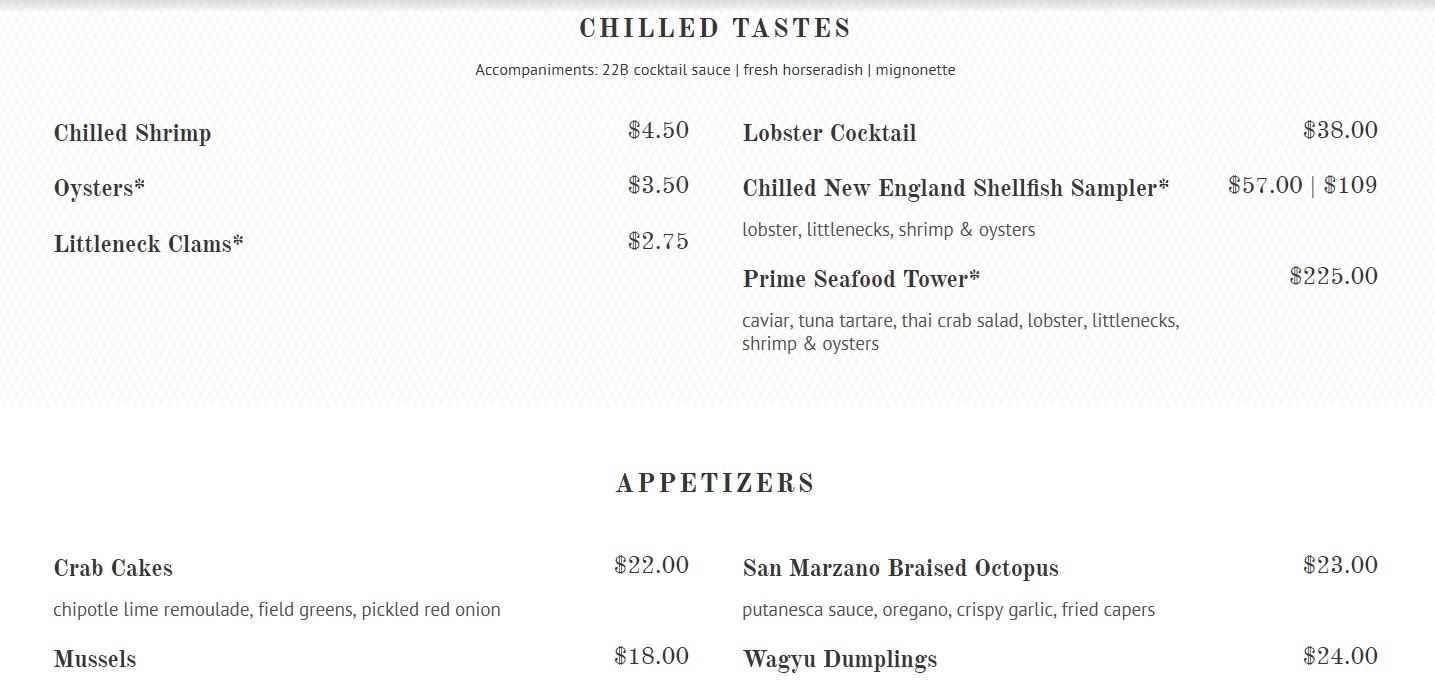Click the Oysters menu item name
The width and height of the screenshot is (1435, 688).
tap(99, 188)
